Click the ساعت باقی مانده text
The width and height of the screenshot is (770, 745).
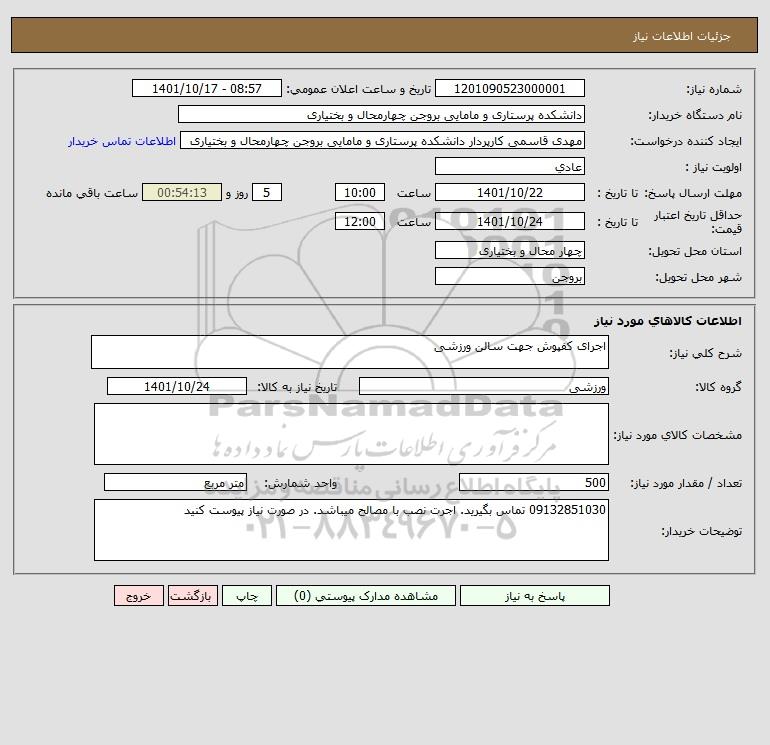(92, 193)
